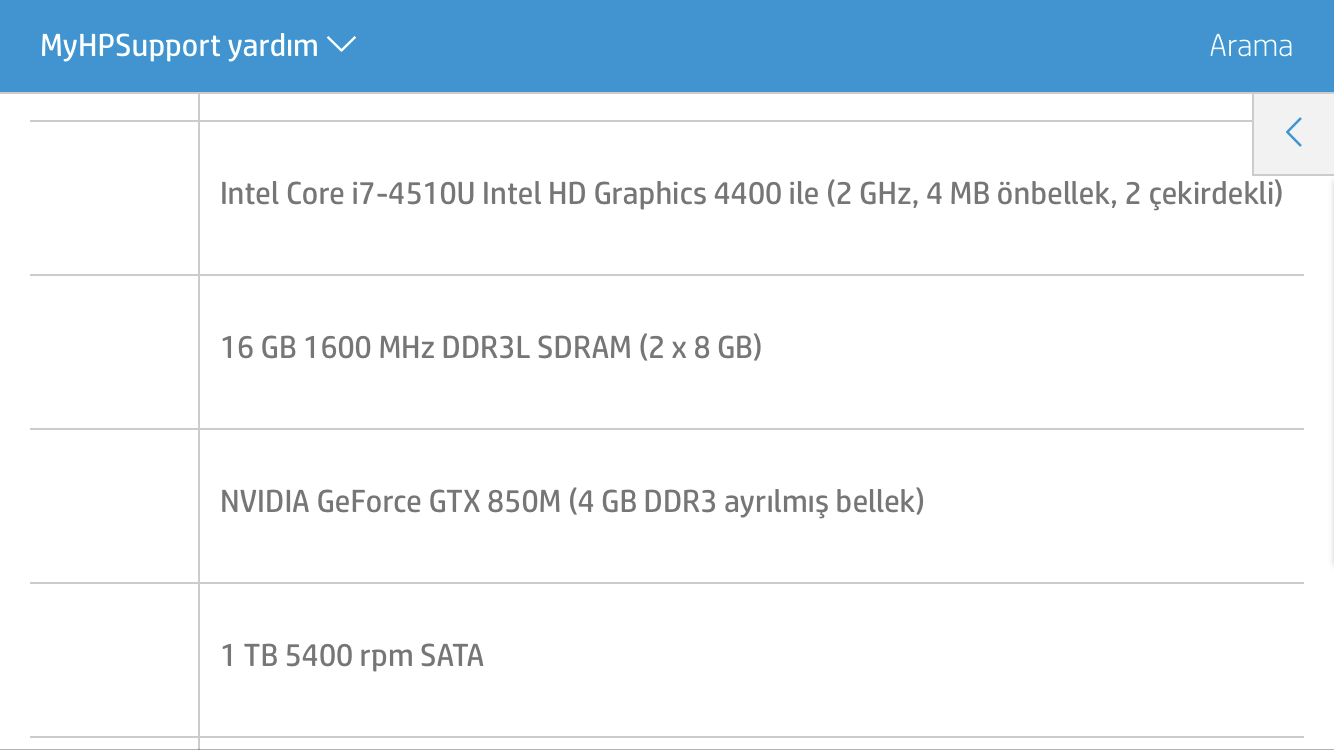Click empty label cell left of processor row
This screenshot has width=1334, height=750.
click(x=114, y=198)
